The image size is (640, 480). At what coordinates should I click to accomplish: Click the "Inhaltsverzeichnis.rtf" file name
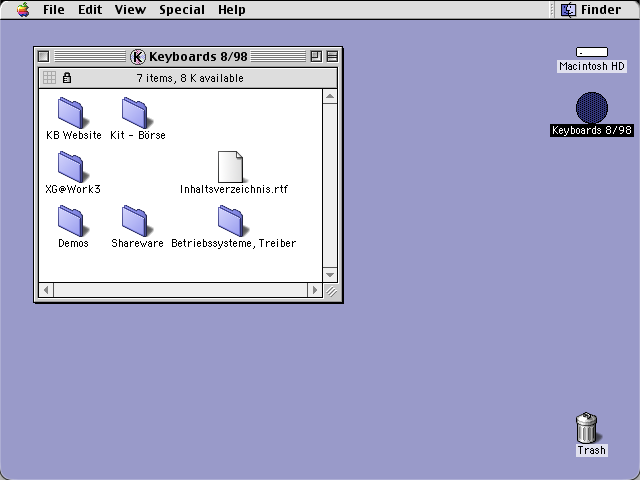(x=234, y=189)
